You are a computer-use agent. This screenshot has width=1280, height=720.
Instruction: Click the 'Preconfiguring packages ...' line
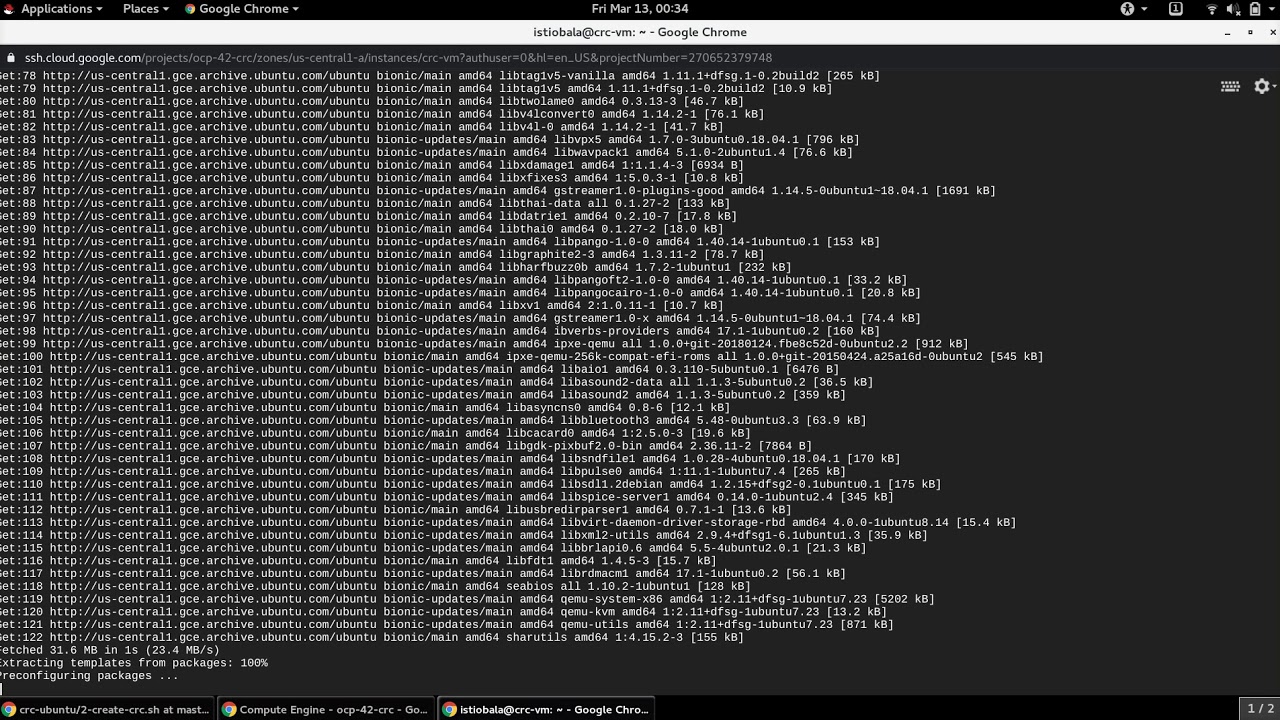tap(89, 676)
